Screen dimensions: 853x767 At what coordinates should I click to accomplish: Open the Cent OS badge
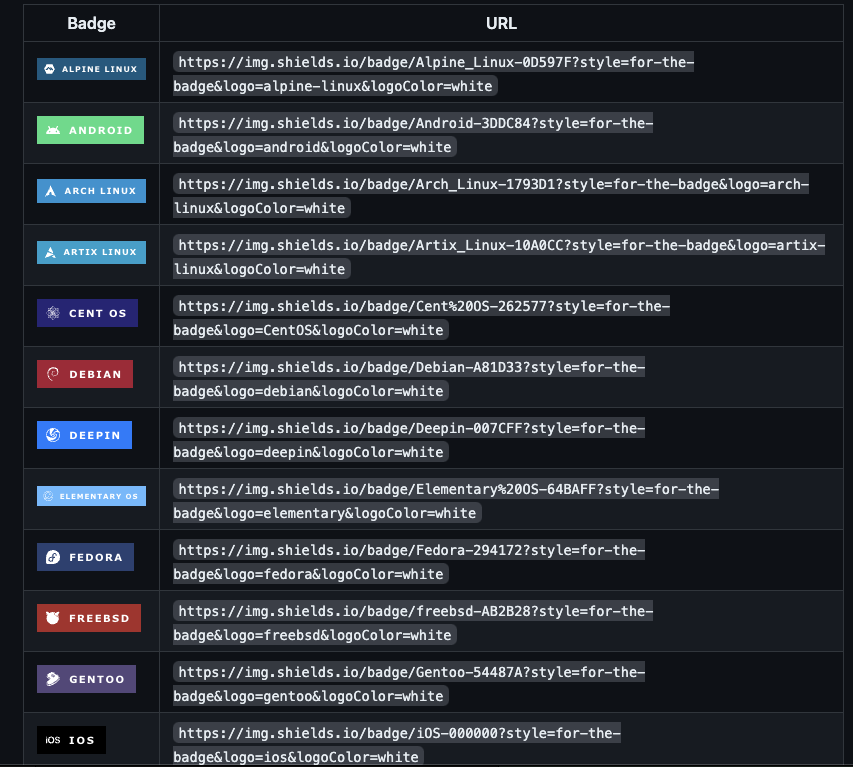(x=88, y=313)
